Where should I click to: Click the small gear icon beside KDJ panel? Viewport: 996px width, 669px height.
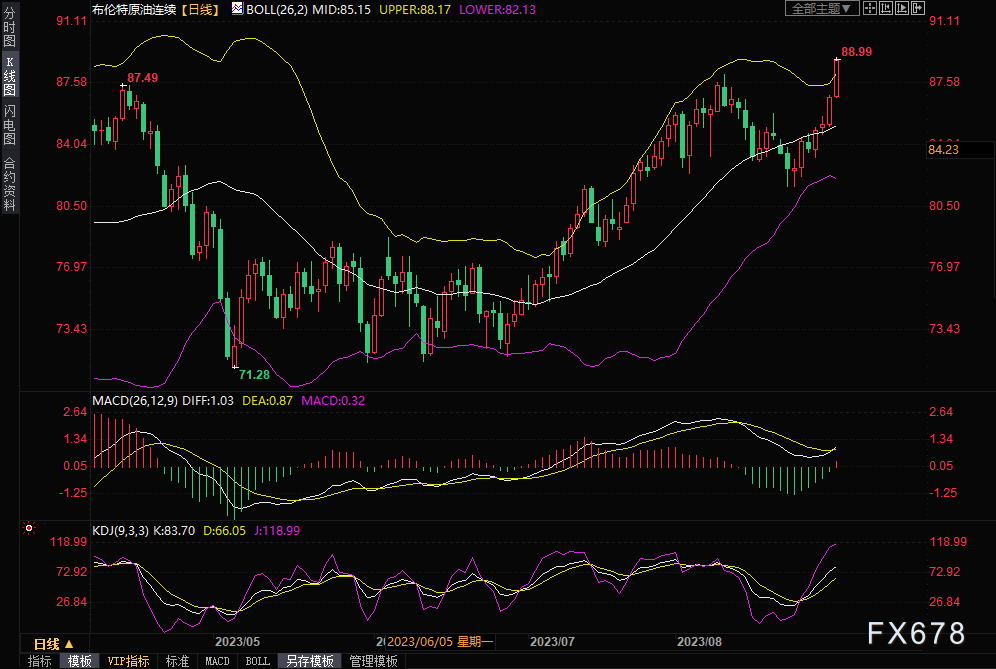(29, 527)
